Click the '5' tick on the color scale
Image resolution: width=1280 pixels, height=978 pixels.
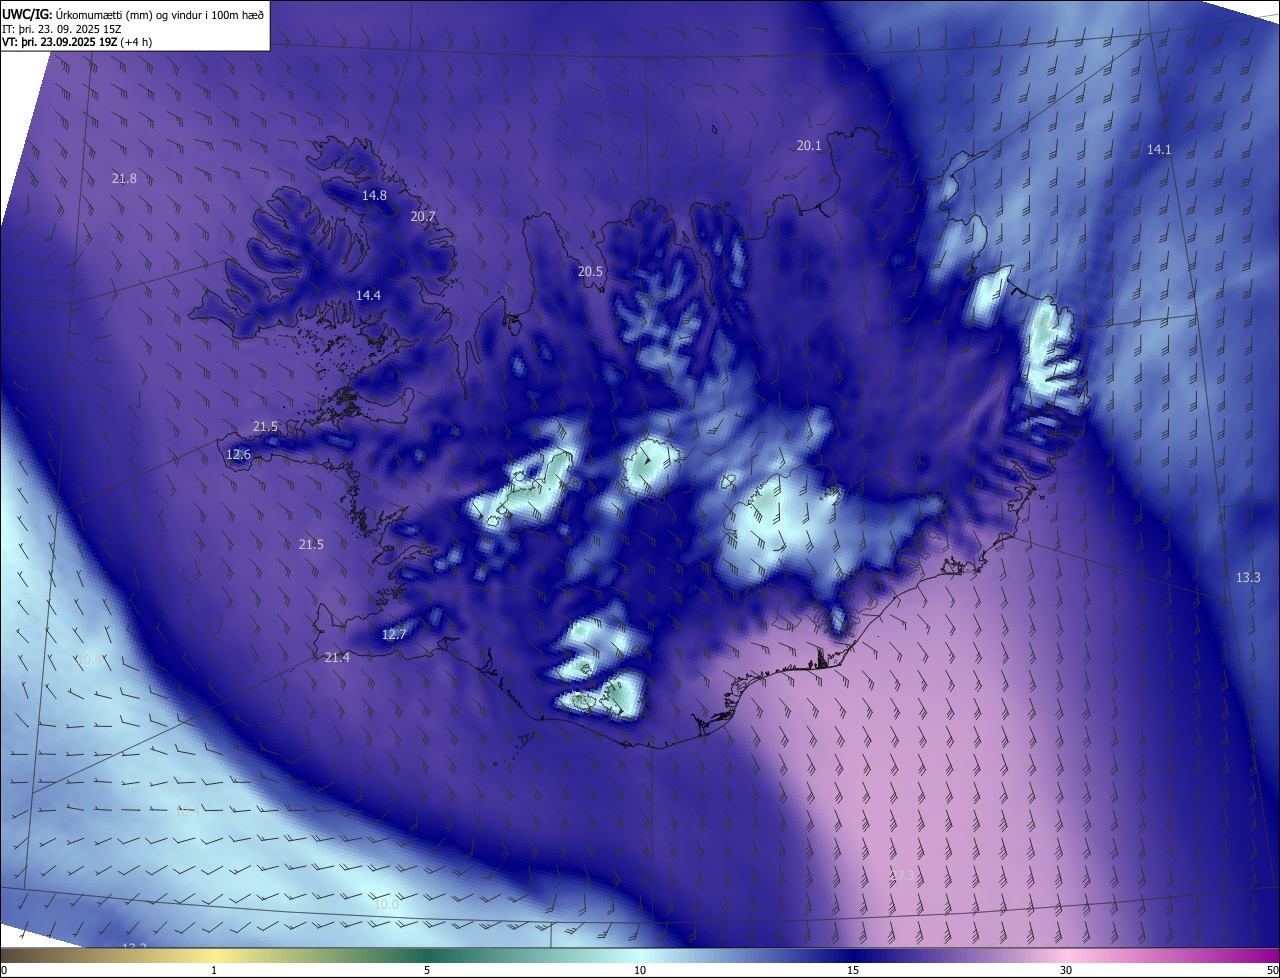tap(427, 970)
